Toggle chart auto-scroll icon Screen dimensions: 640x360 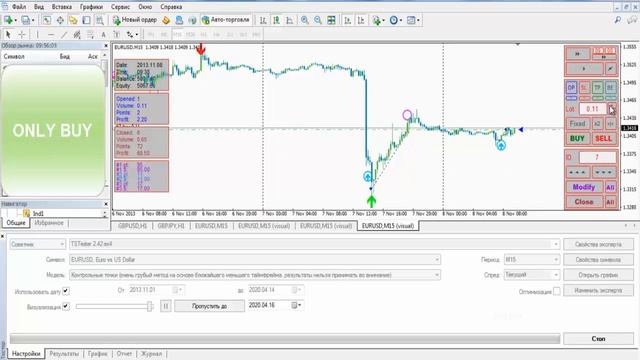coord(347,20)
